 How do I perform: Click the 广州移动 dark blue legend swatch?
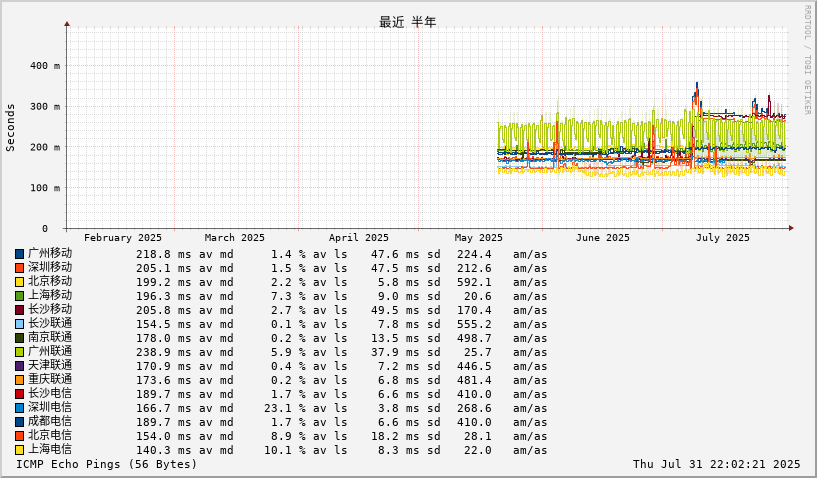click(x=20, y=254)
